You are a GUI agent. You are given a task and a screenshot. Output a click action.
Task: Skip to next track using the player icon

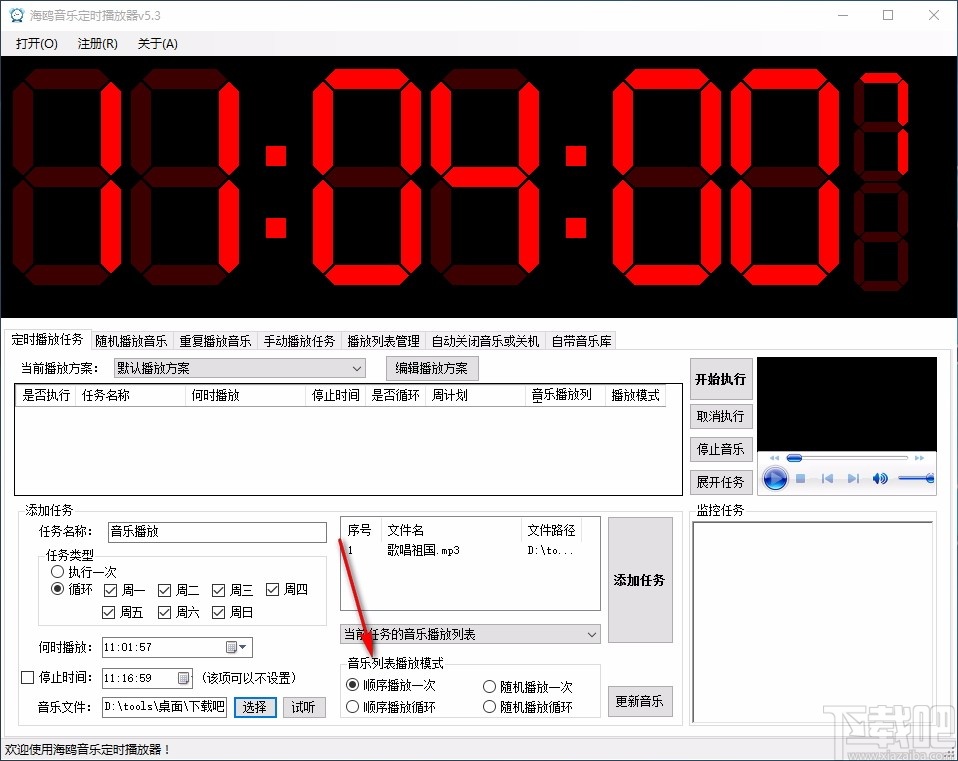pos(854,478)
